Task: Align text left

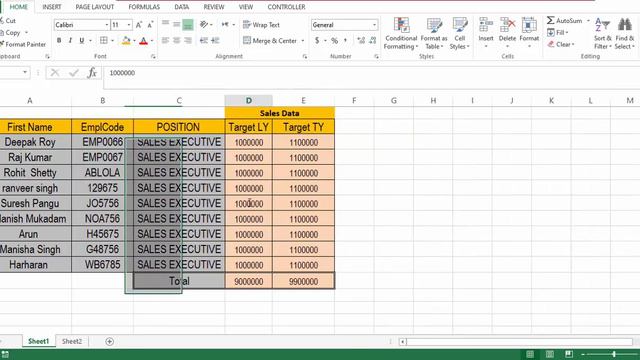Action: coord(165,40)
